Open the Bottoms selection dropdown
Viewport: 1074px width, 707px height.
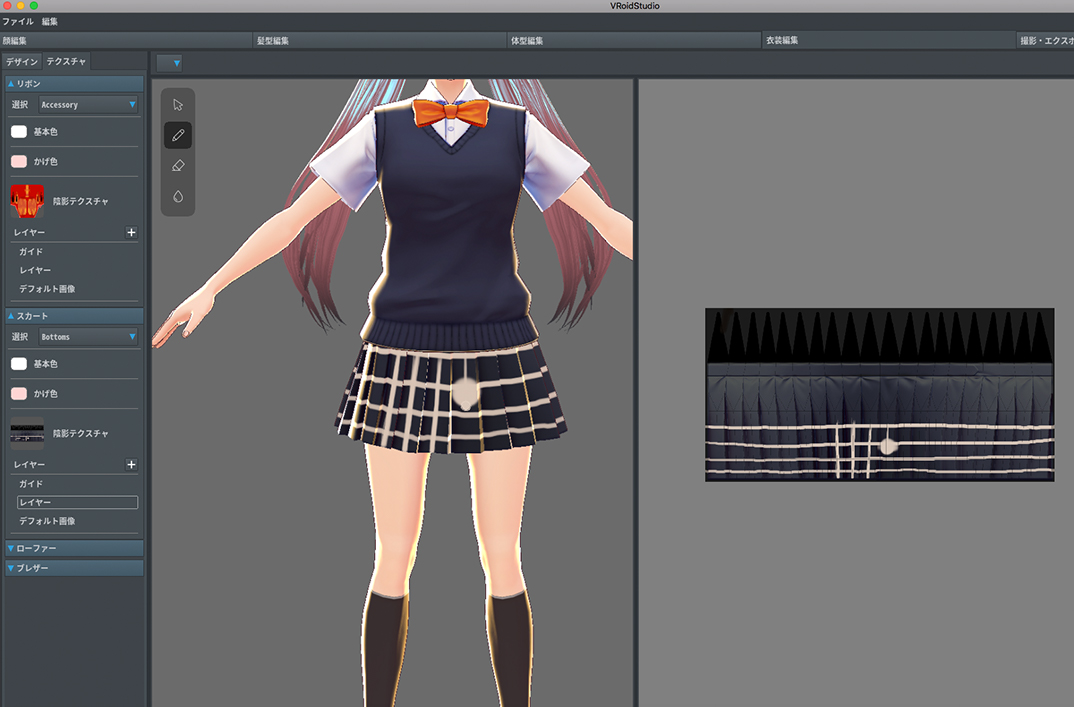coord(88,337)
